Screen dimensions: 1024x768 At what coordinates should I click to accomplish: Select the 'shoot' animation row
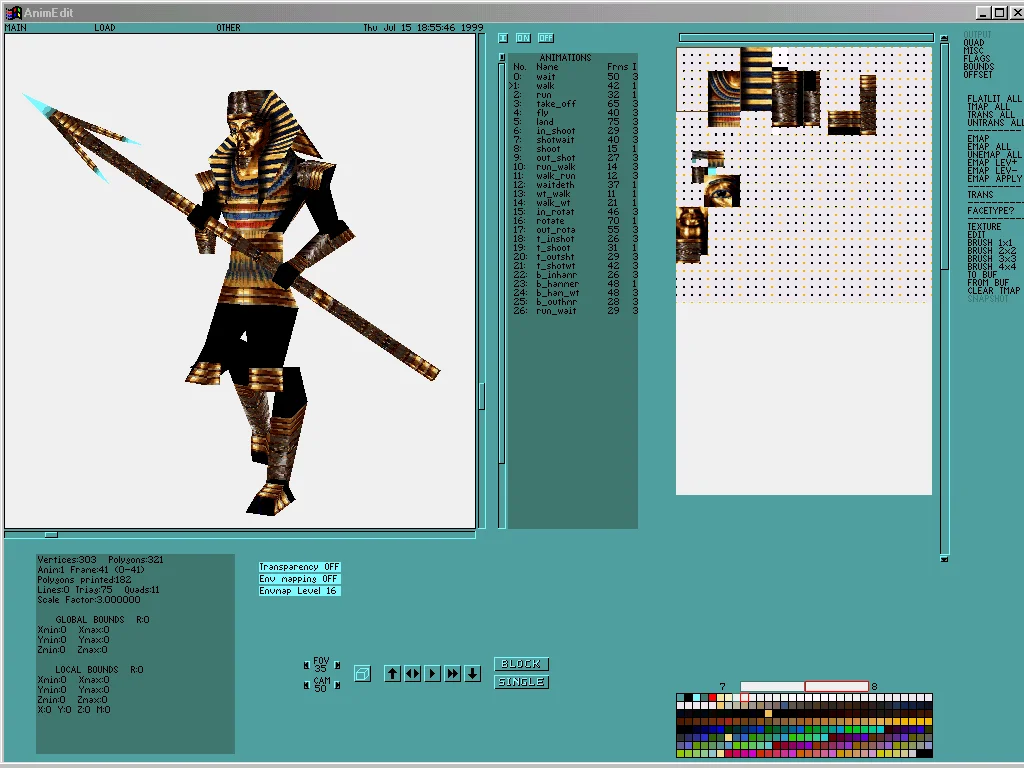(x=575, y=149)
